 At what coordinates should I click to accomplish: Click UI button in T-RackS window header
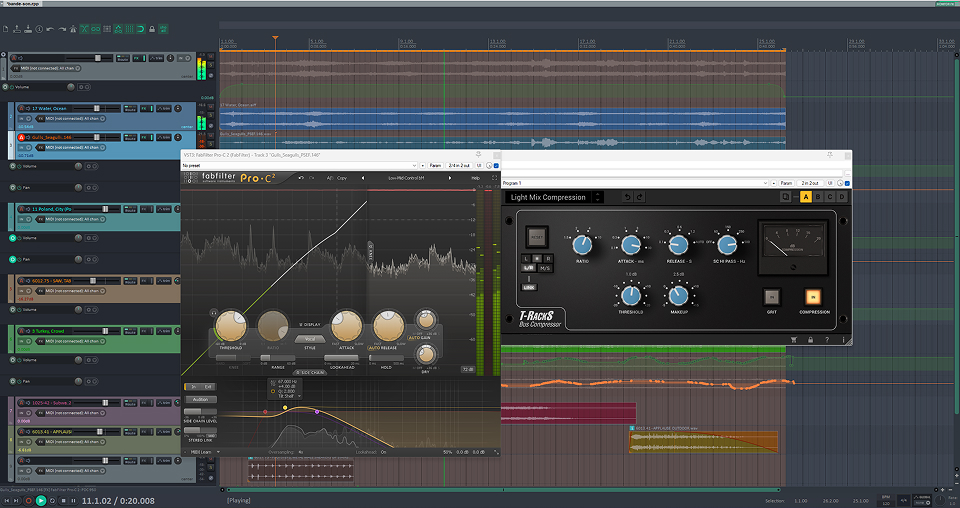tap(831, 183)
